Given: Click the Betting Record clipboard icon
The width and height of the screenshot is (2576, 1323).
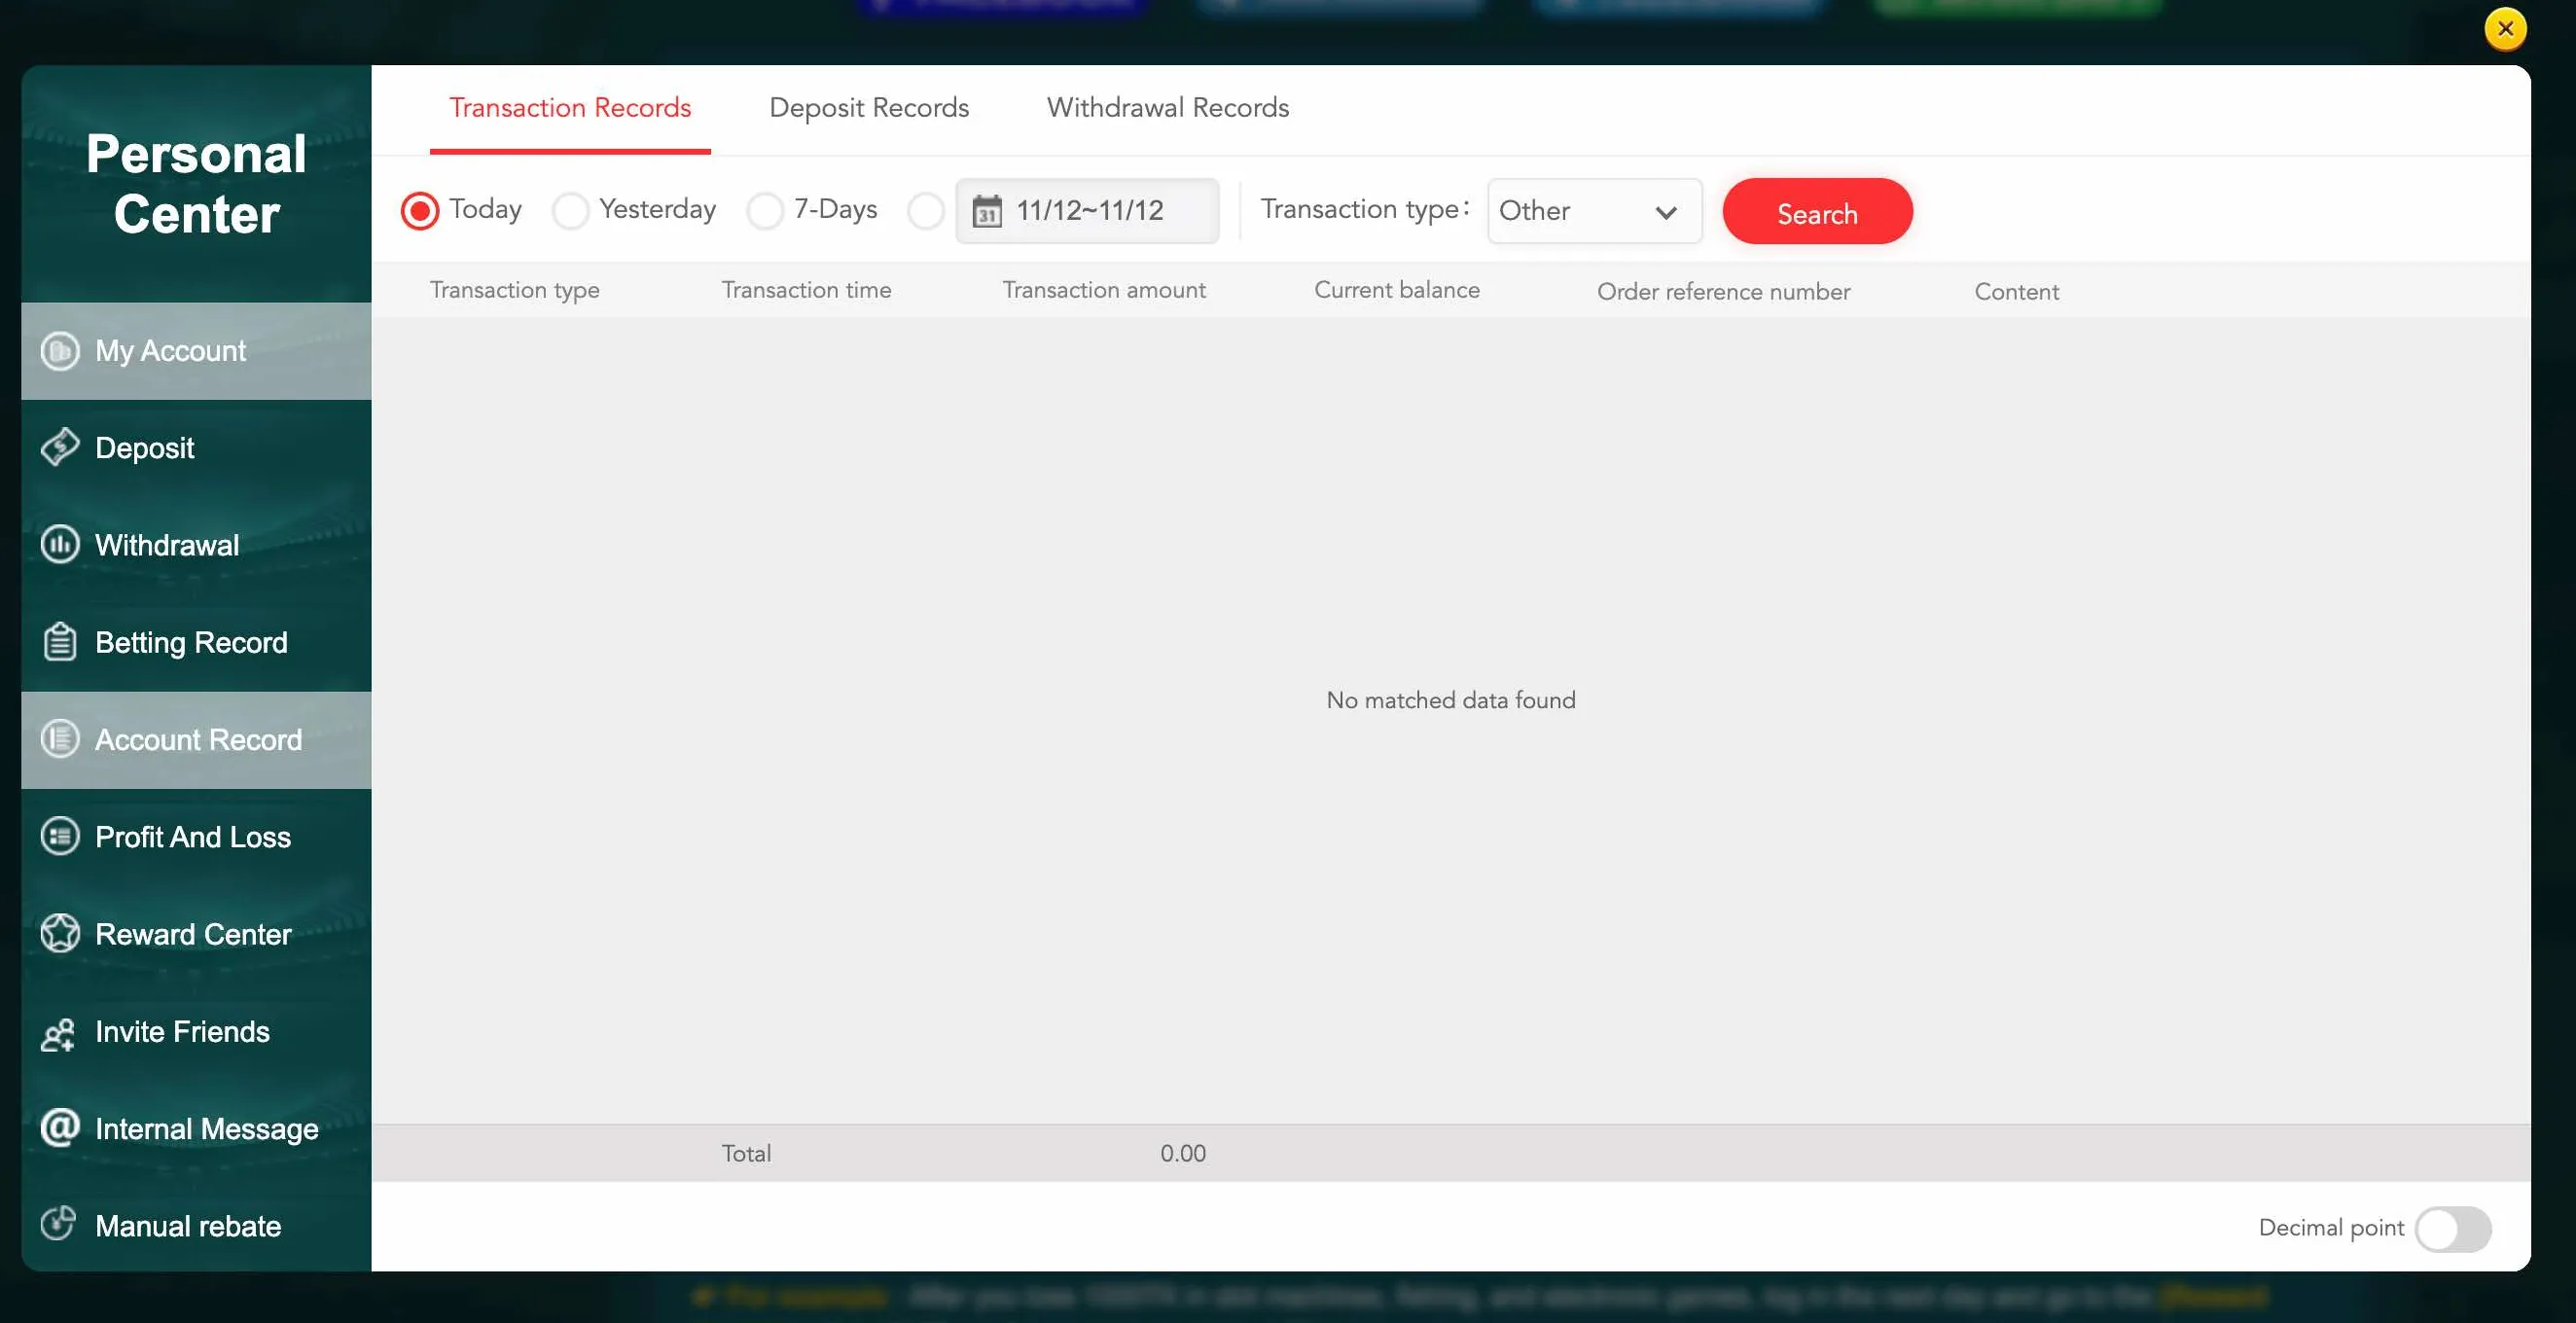Looking at the screenshot, I should pyautogui.click(x=60, y=641).
